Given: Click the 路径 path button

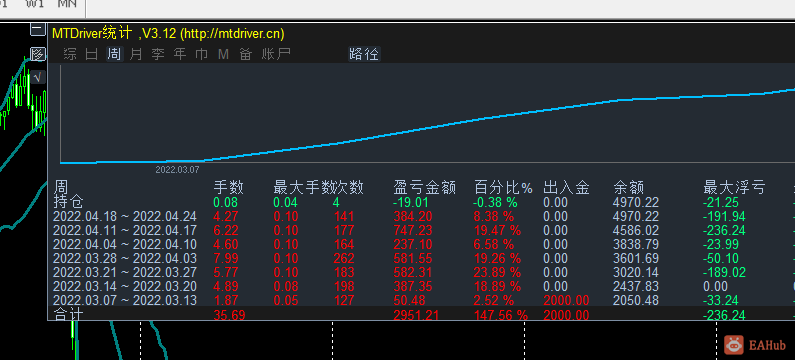Looking at the screenshot, I should point(364,54).
